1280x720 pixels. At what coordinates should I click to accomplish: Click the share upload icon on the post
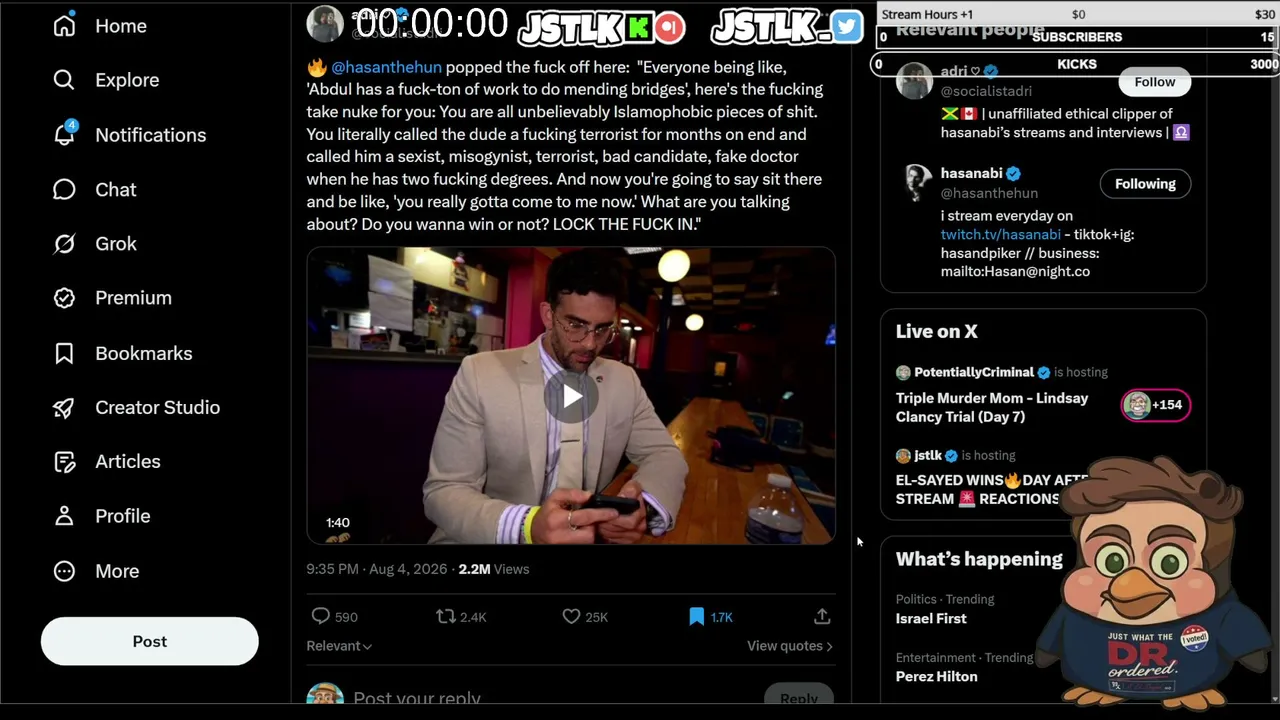[822, 617]
